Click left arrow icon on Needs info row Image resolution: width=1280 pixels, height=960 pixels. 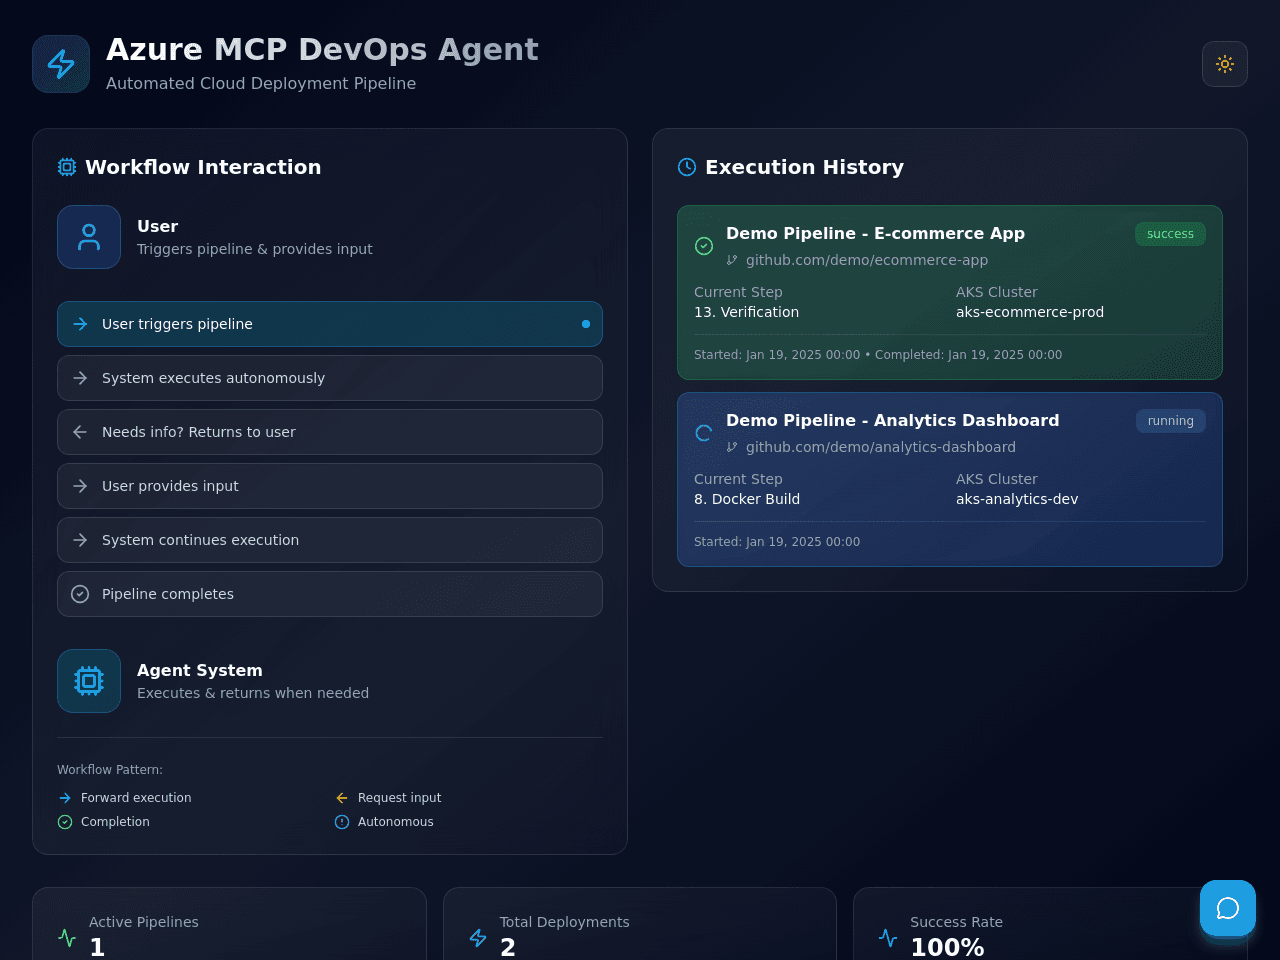[80, 432]
